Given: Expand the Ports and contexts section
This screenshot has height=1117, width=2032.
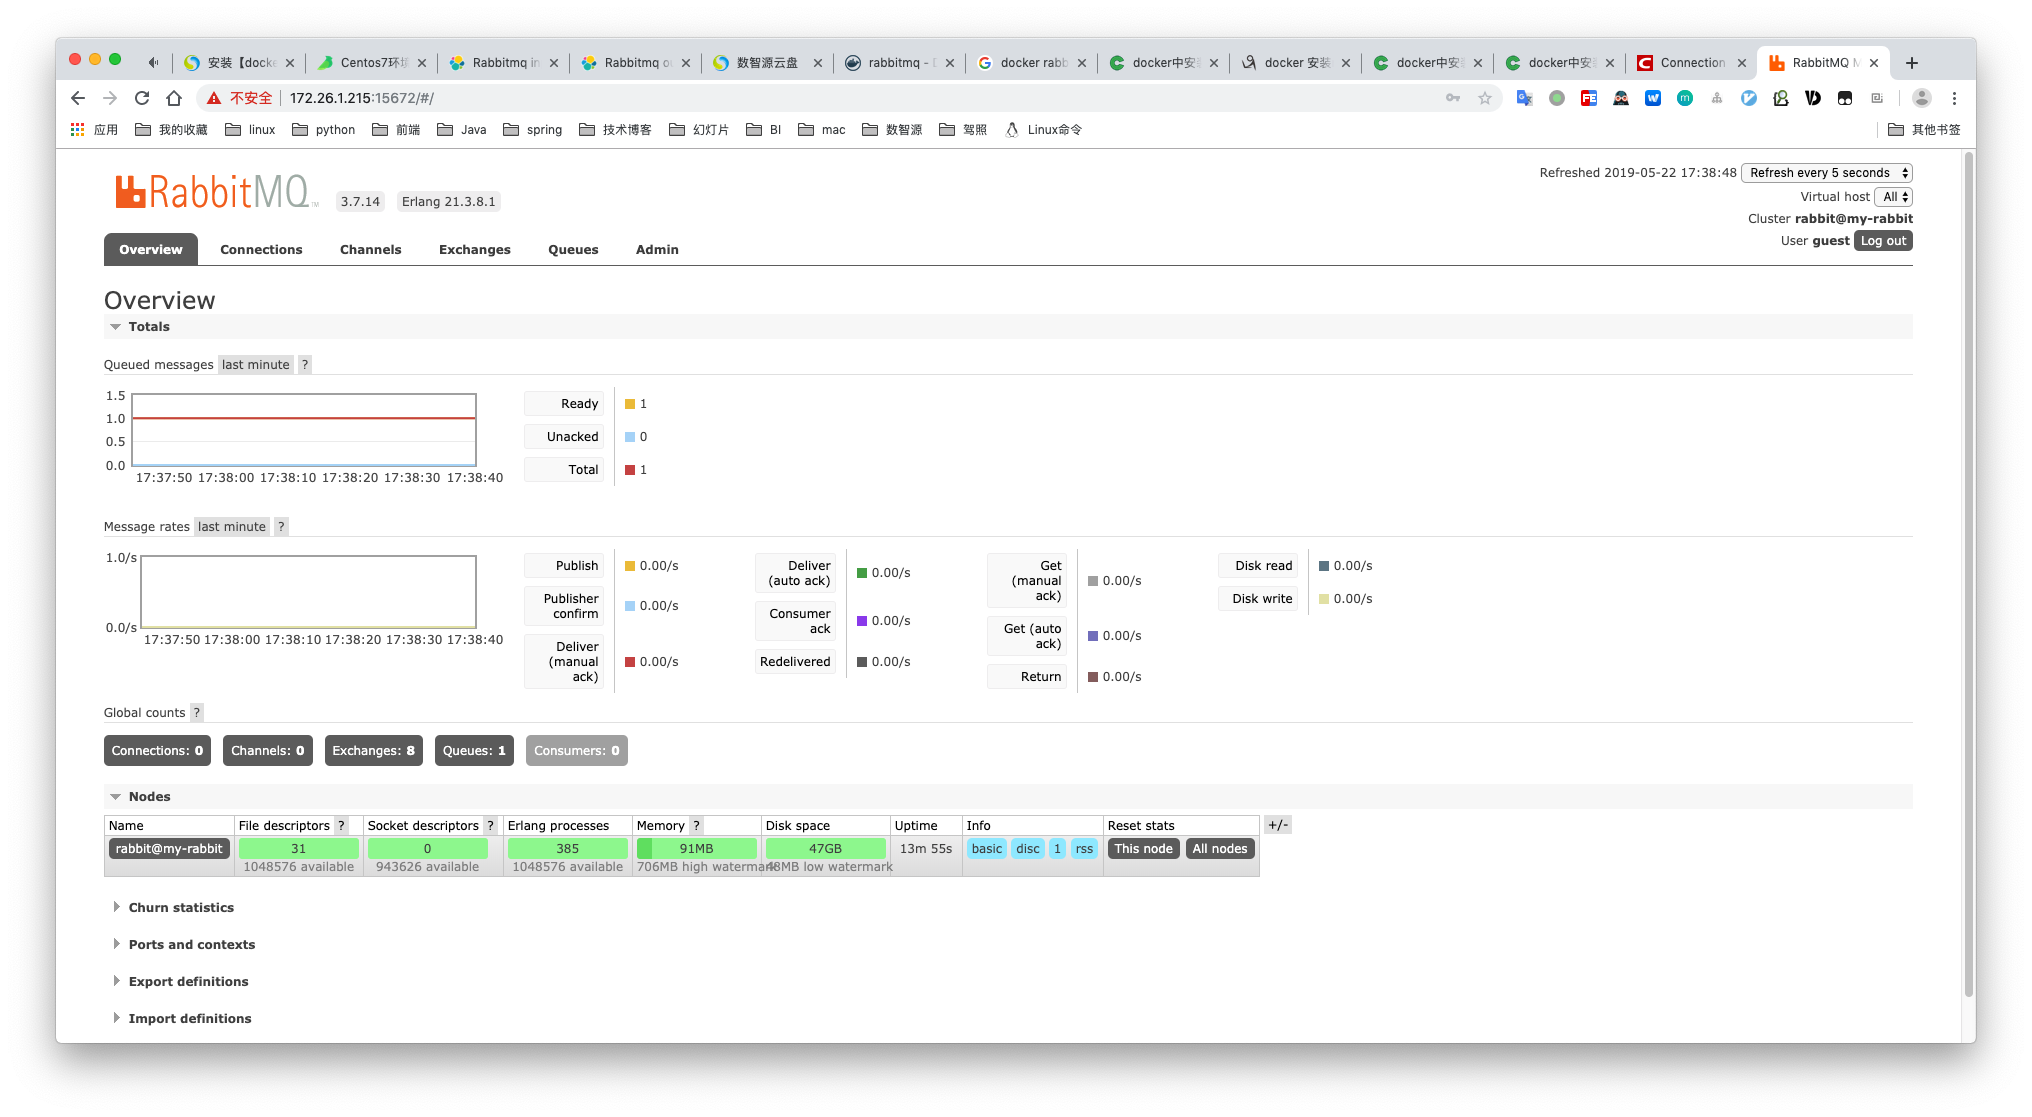Looking at the screenshot, I should click(x=191, y=945).
